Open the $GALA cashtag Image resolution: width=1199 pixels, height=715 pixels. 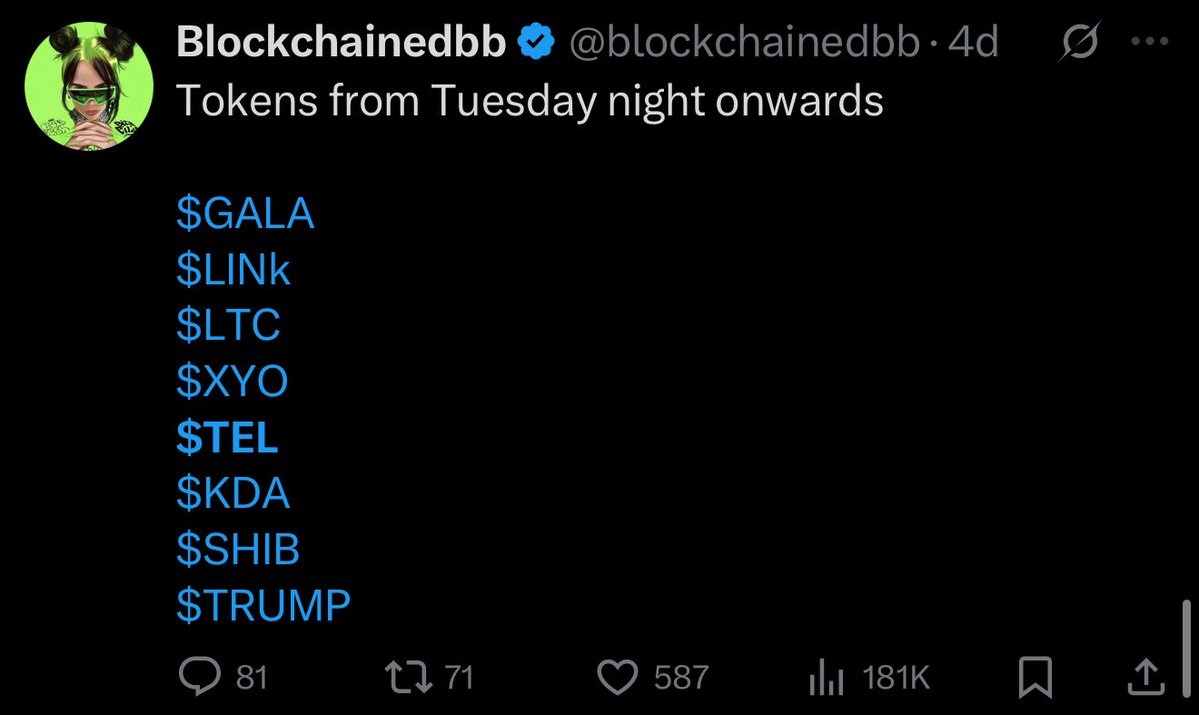pos(245,213)
